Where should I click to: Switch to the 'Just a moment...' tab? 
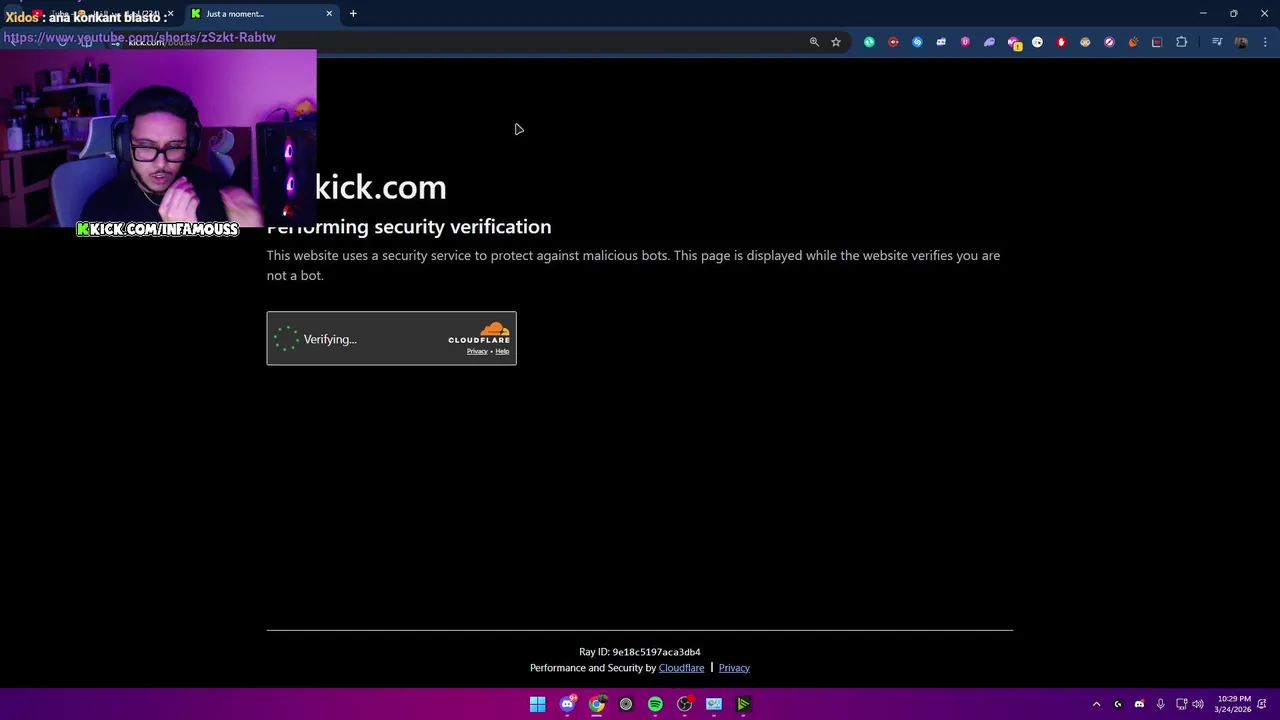[x=262, y=14]
